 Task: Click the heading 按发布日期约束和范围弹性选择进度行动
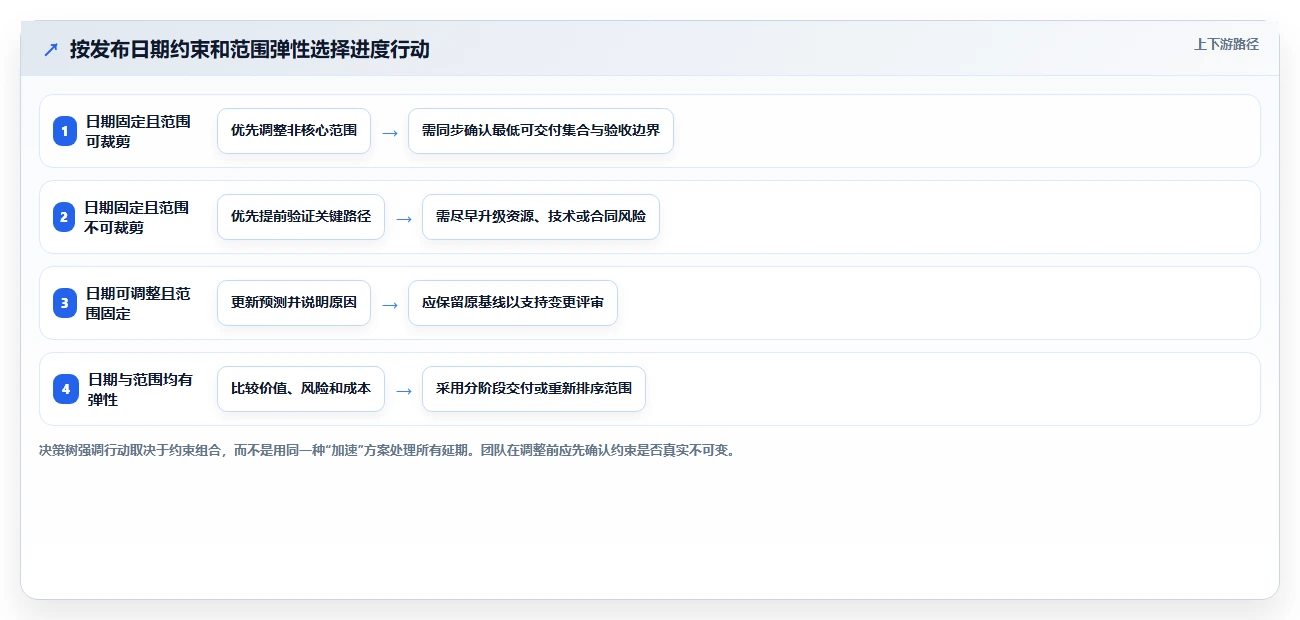(x=250, y=49)
